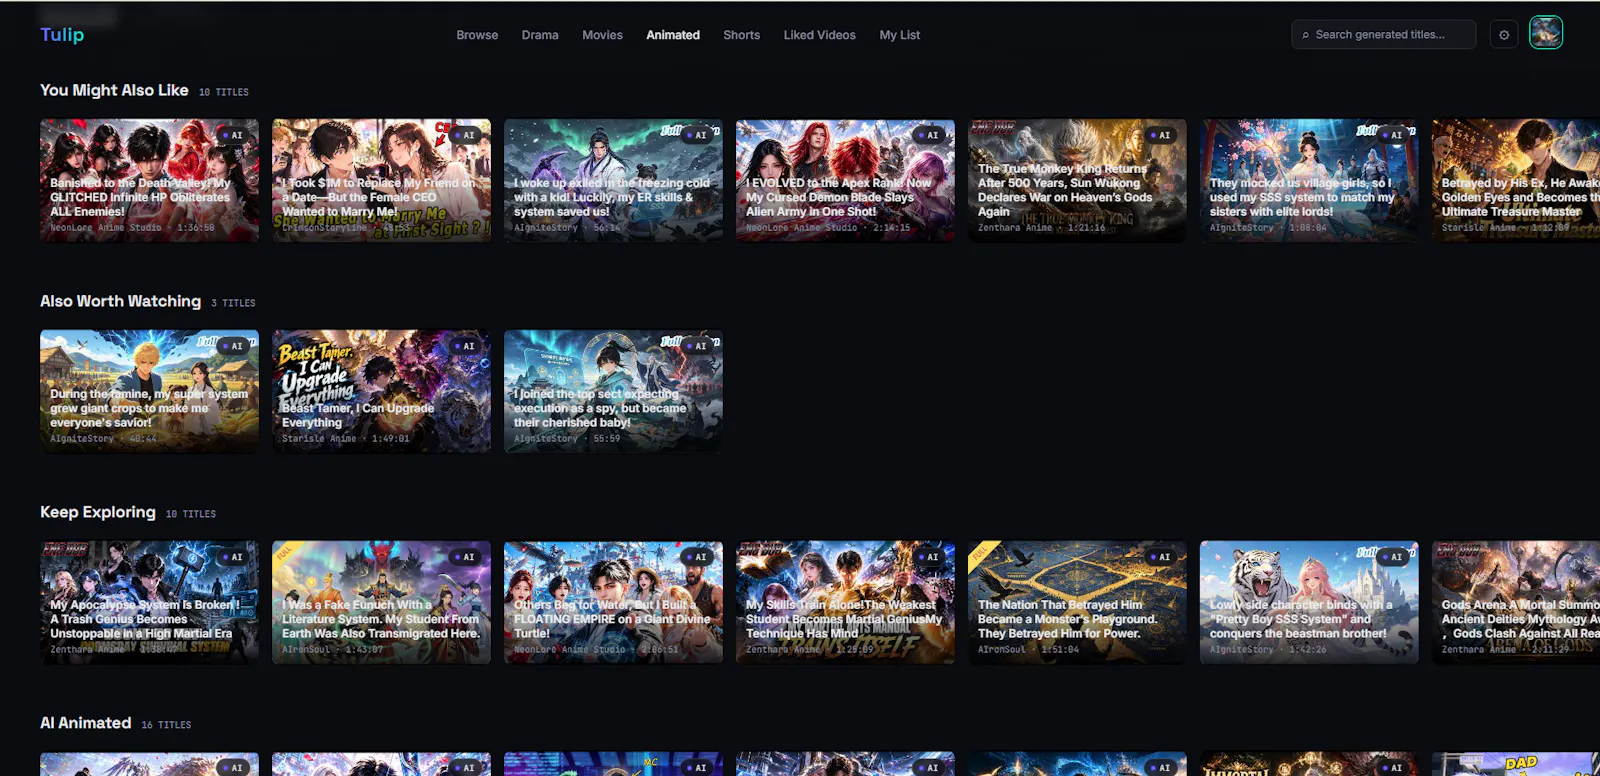Click the AI Animated section heading
The height and width of the screenshot is (776, 1600).
[x=85, y=723]
